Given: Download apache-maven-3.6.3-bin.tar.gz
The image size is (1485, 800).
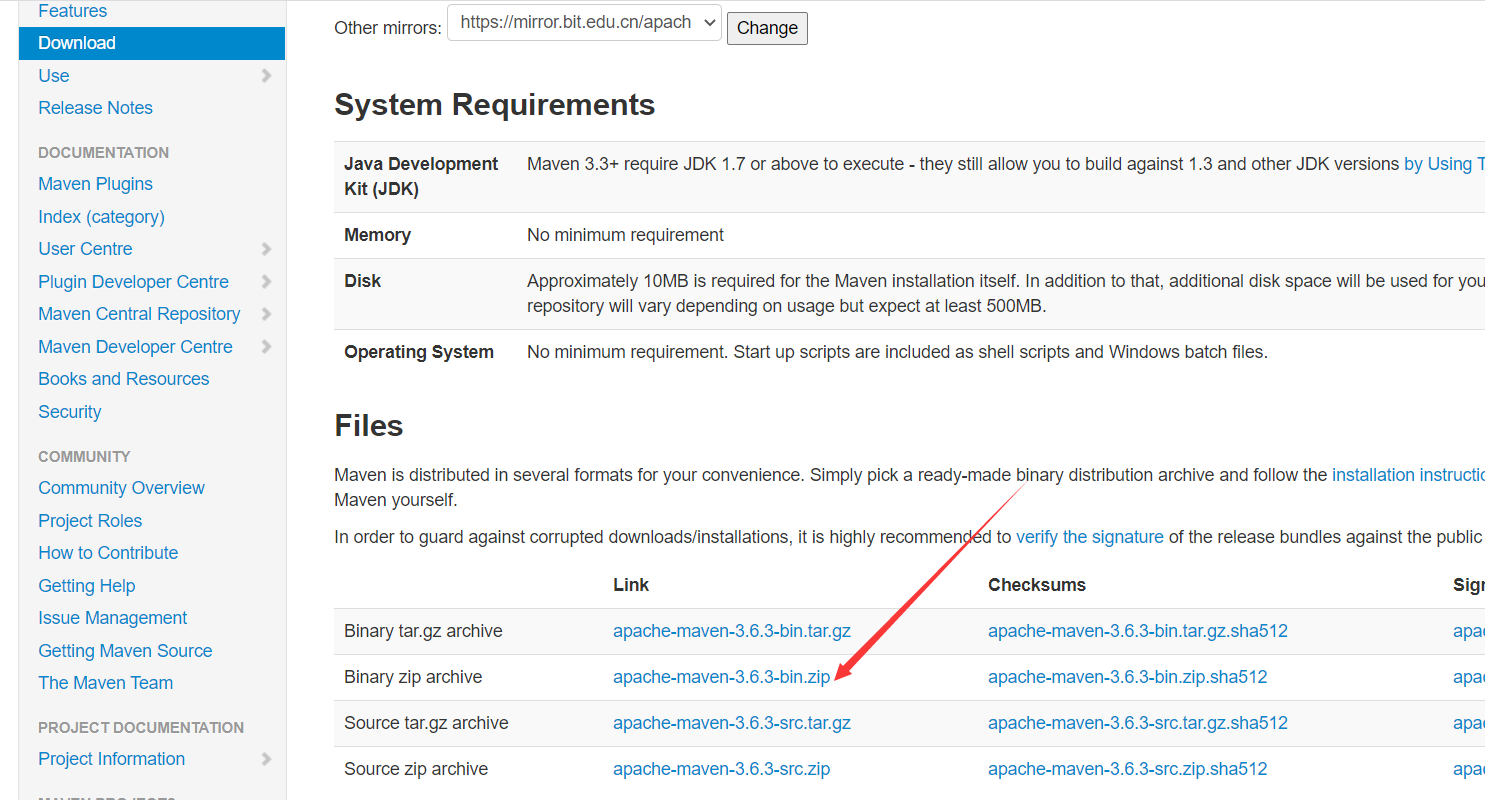Looking at the screenshot, I should coord(732,631).
